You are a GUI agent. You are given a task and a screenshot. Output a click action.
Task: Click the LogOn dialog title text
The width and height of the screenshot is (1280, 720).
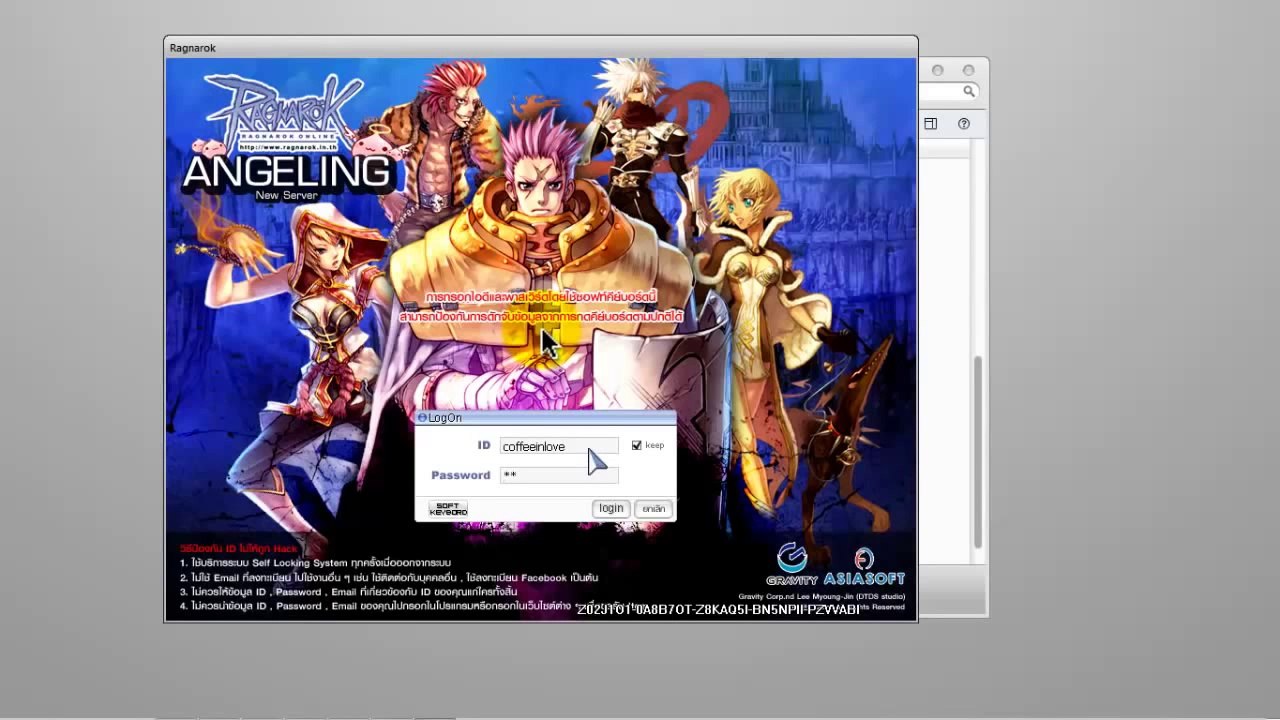coord(445,418)
